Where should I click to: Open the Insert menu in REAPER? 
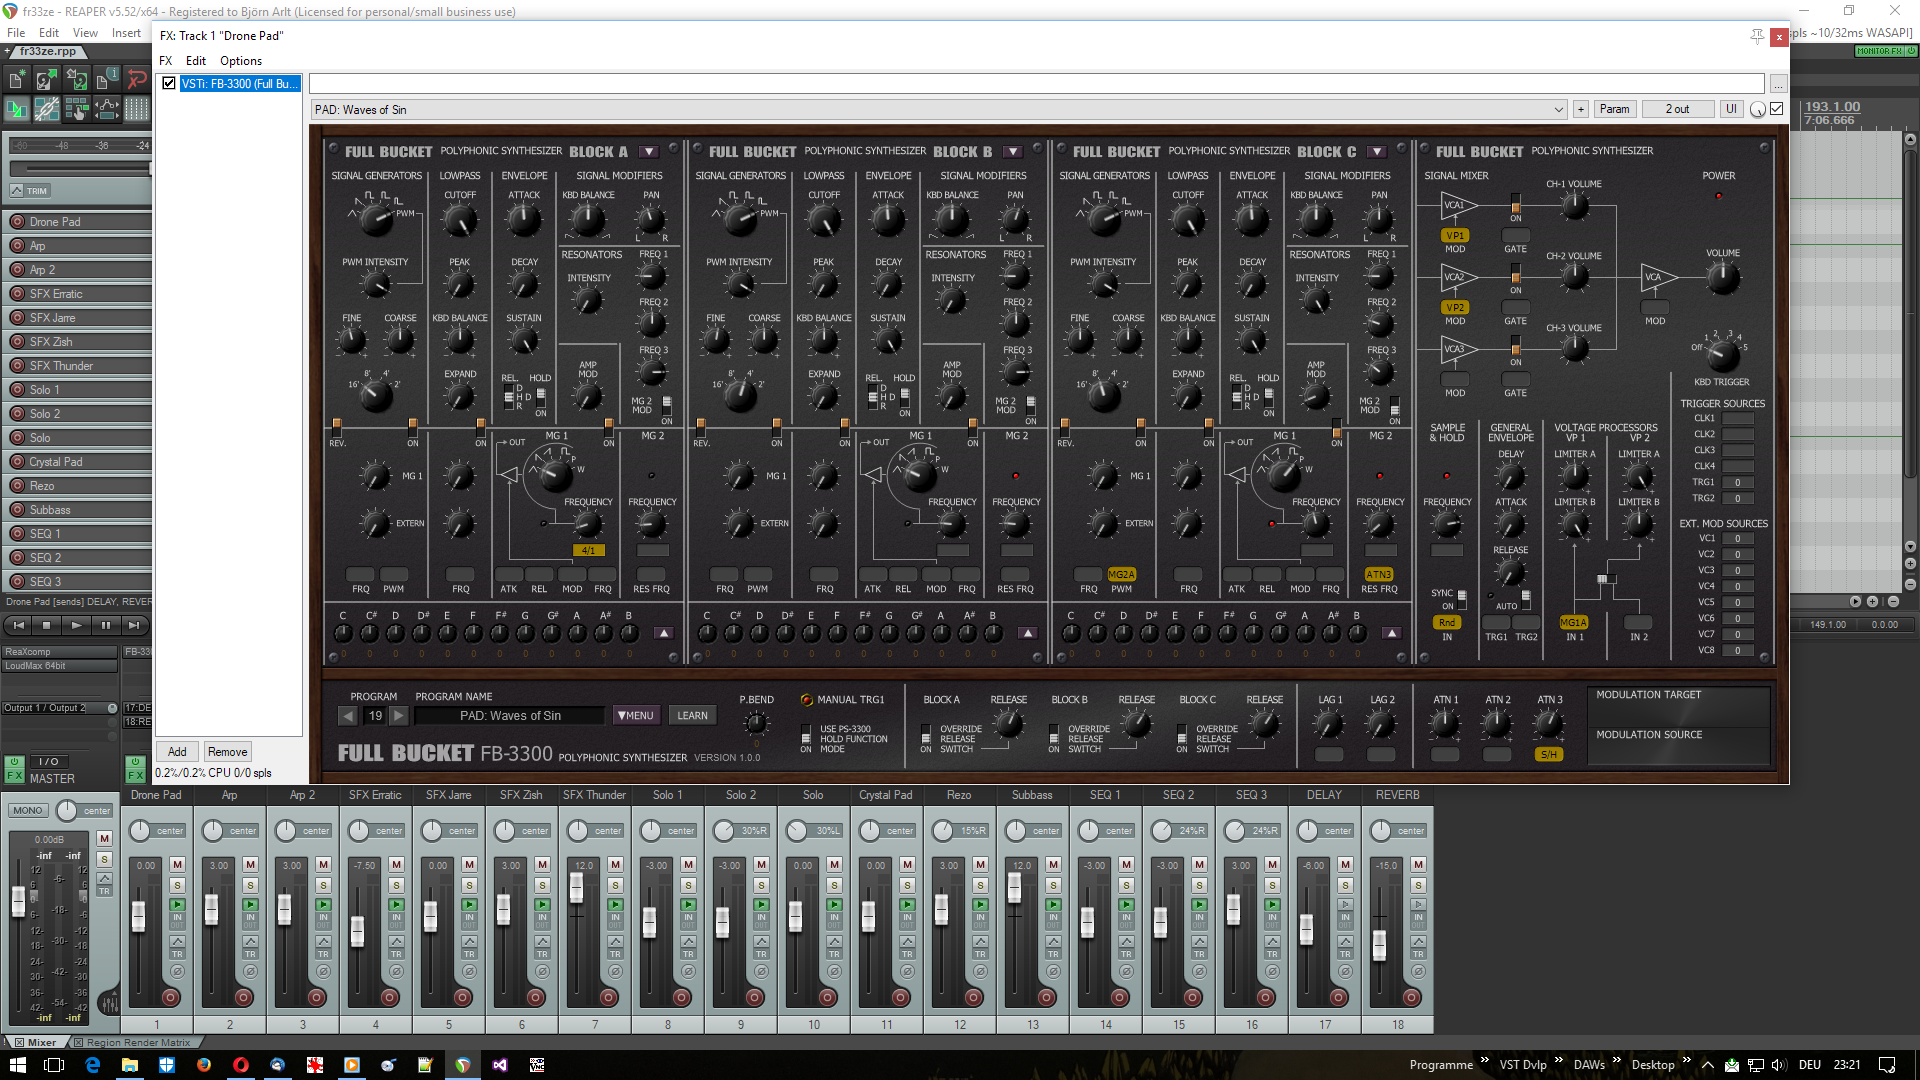tap(126, 33)
